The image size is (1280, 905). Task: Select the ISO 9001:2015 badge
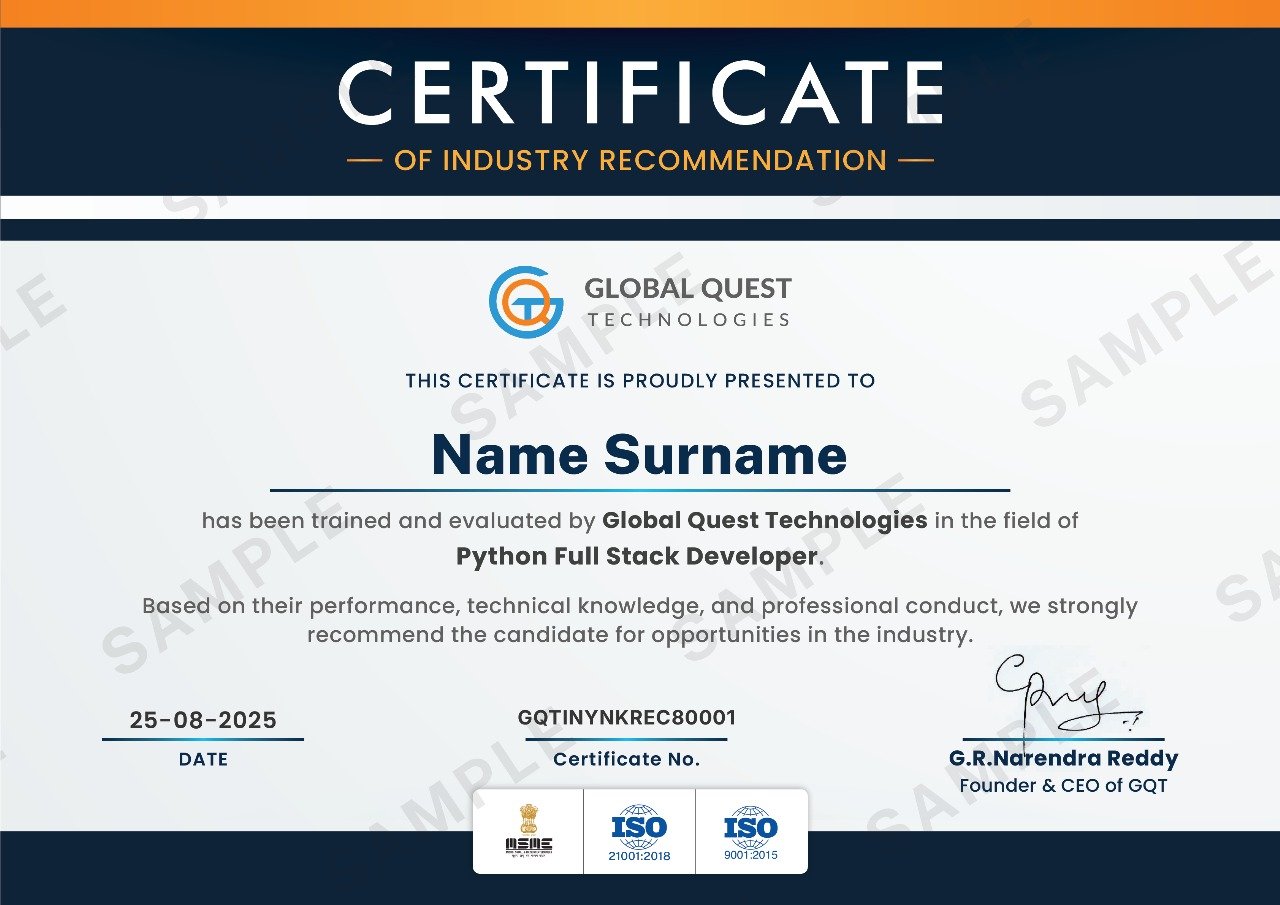[x=750, y=831]
